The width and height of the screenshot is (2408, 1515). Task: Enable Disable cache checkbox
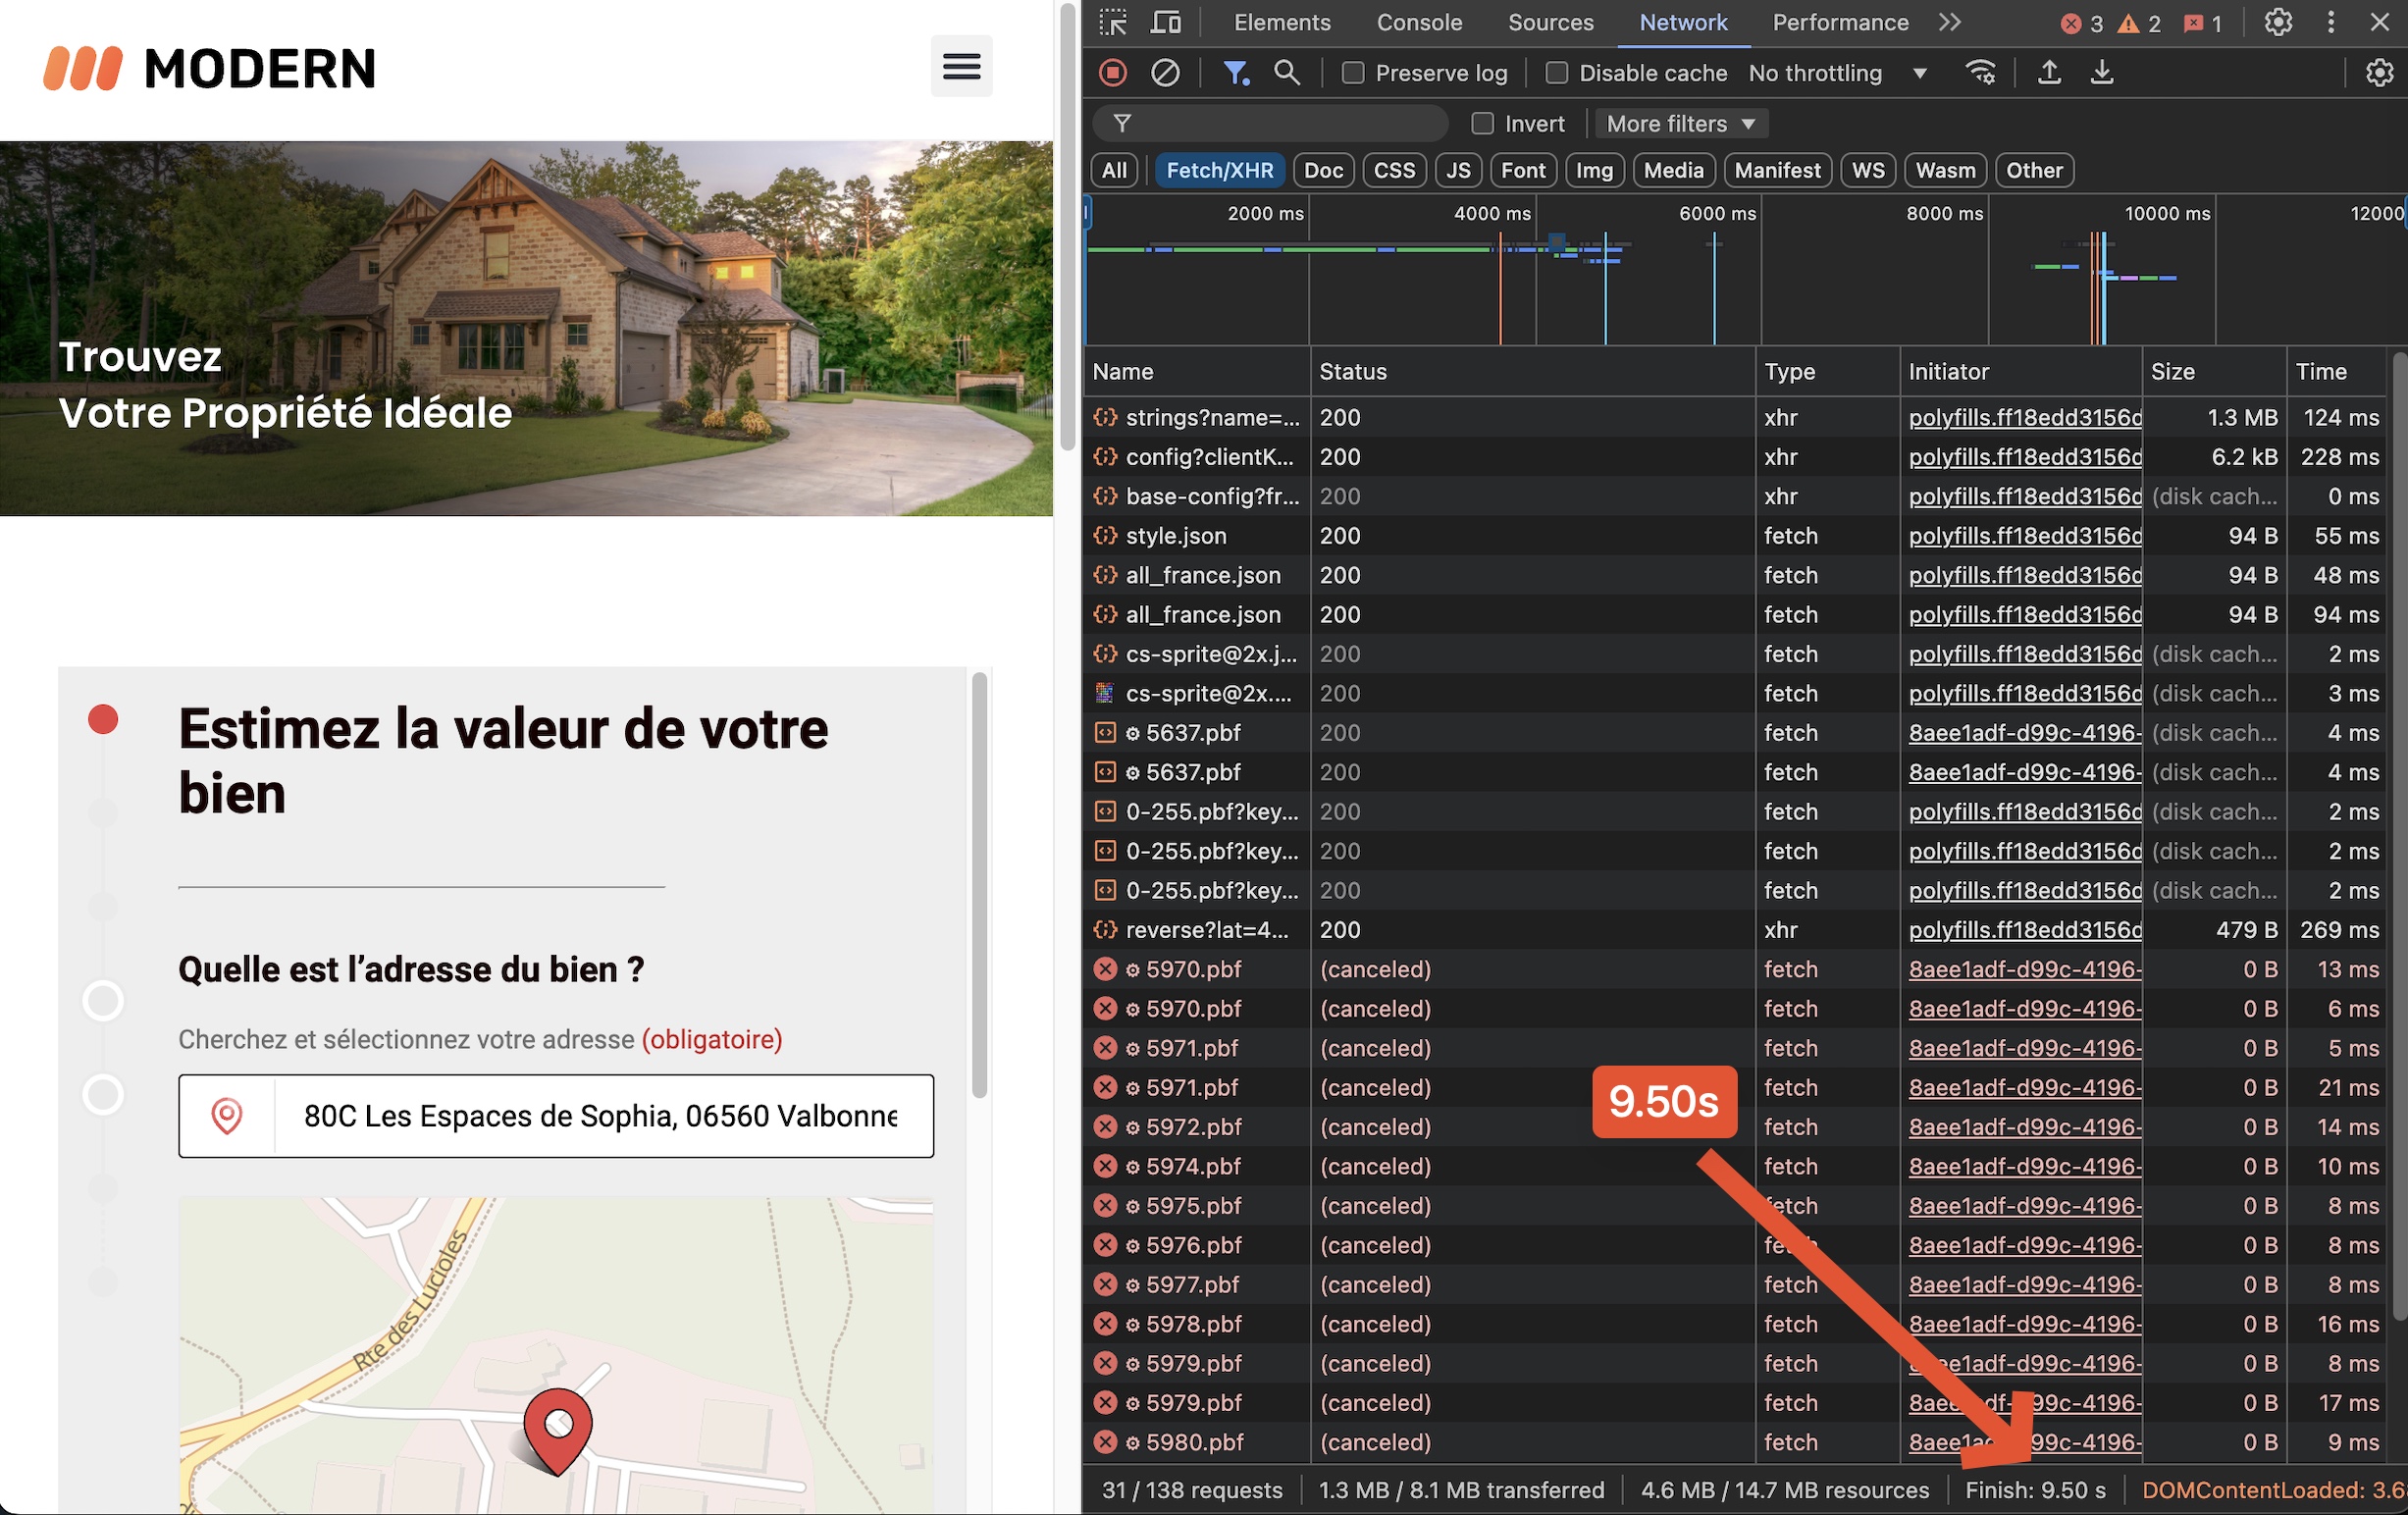(1556, 73)
